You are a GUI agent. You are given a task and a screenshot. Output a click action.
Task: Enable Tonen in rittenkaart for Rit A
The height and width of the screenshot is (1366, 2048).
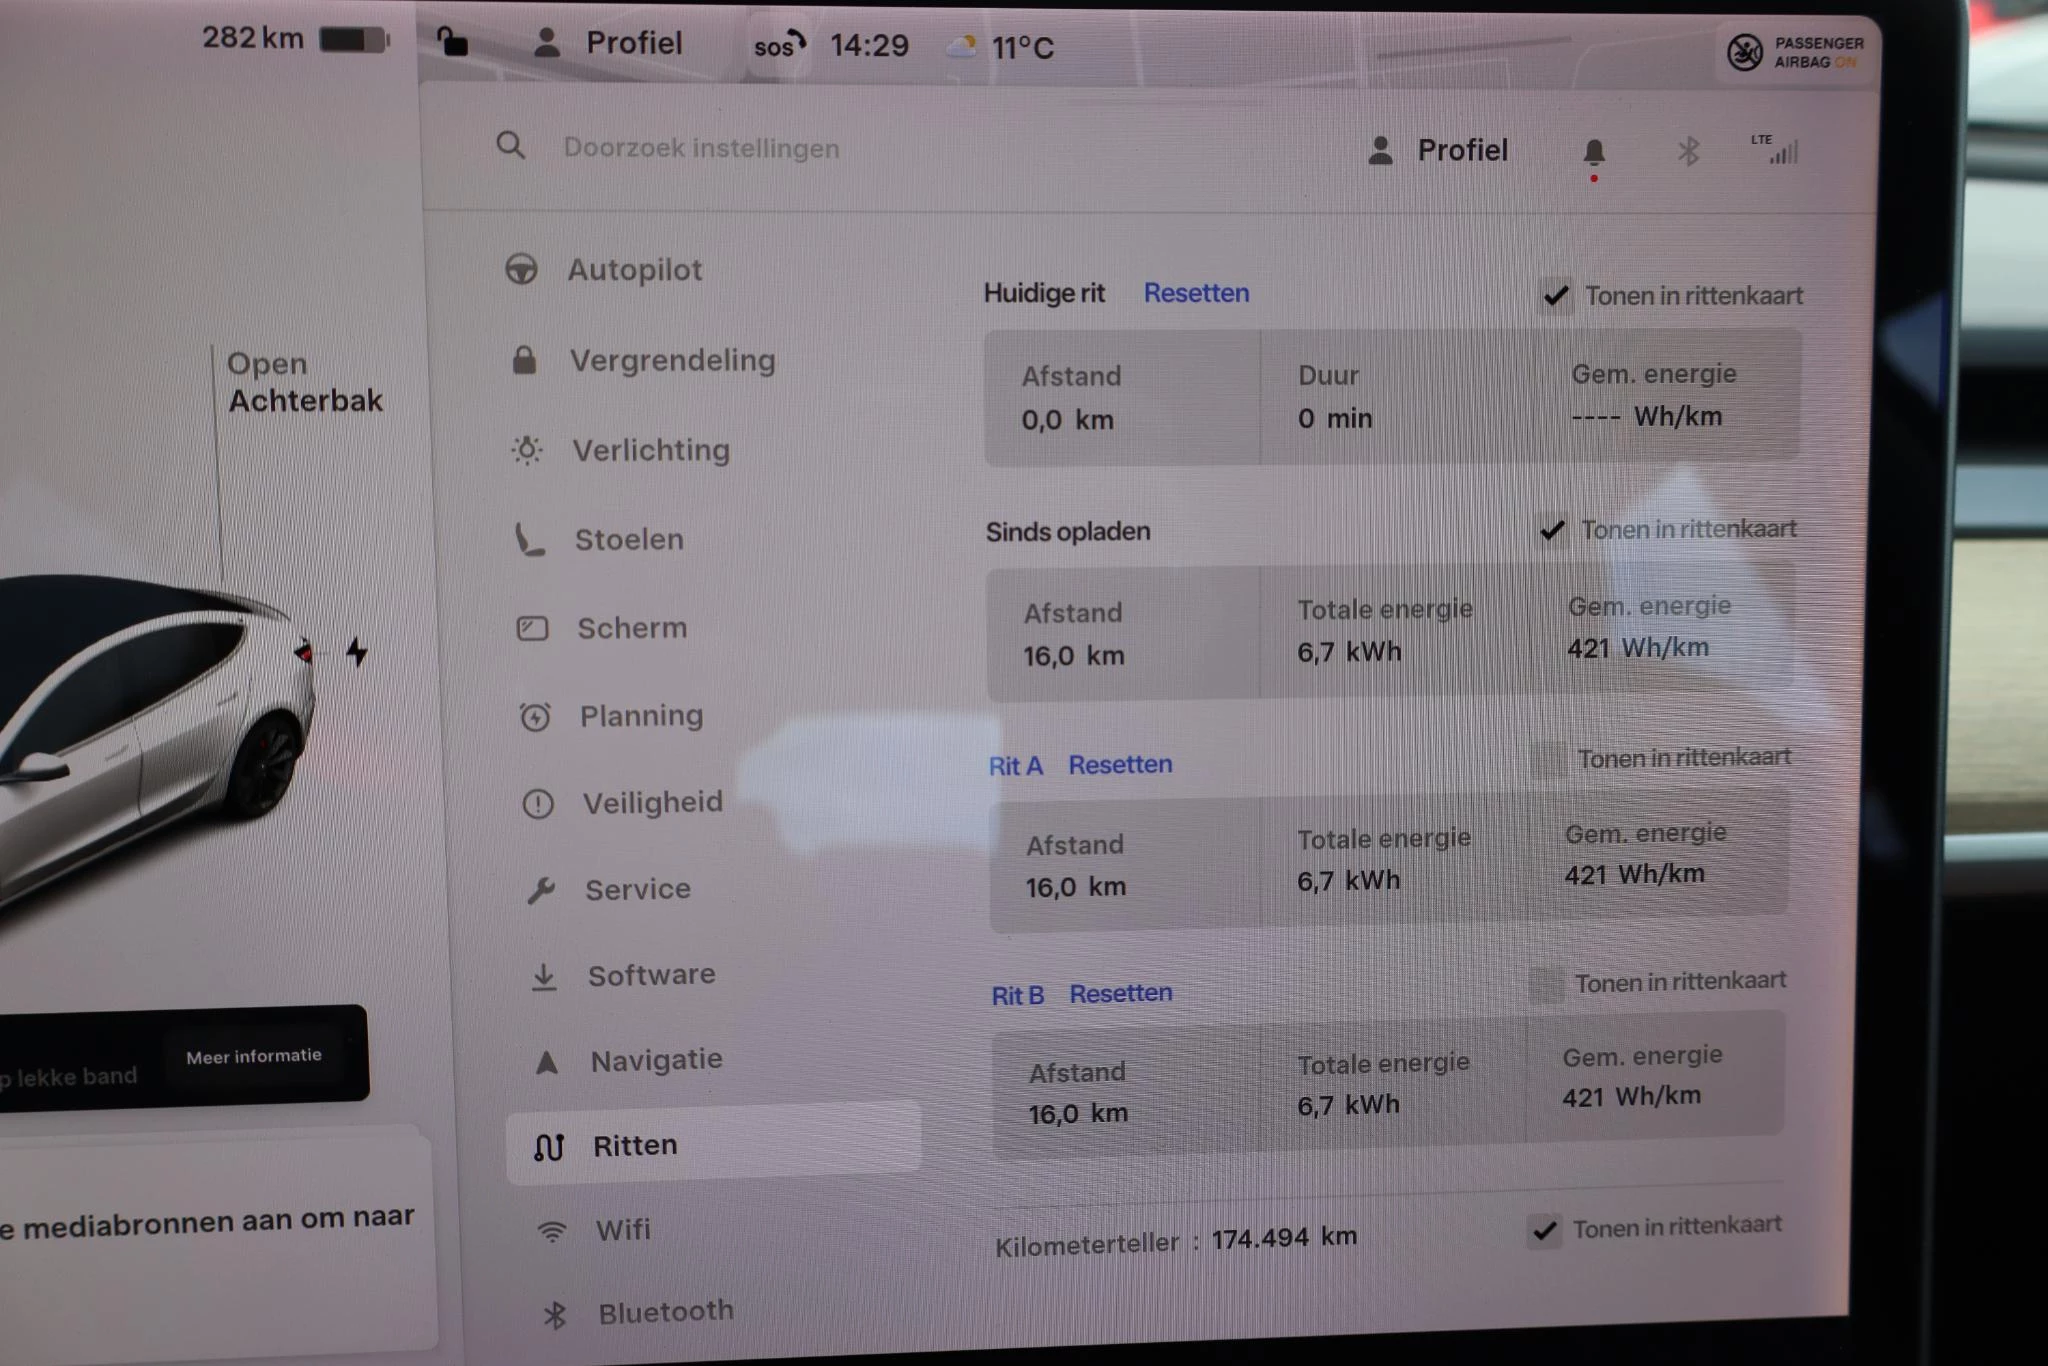[x=1545, y=758]
